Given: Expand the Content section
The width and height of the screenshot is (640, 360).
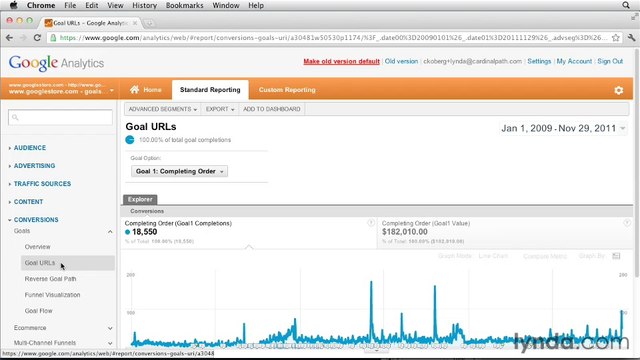Looking at the screenshot, I should [28, 202].
